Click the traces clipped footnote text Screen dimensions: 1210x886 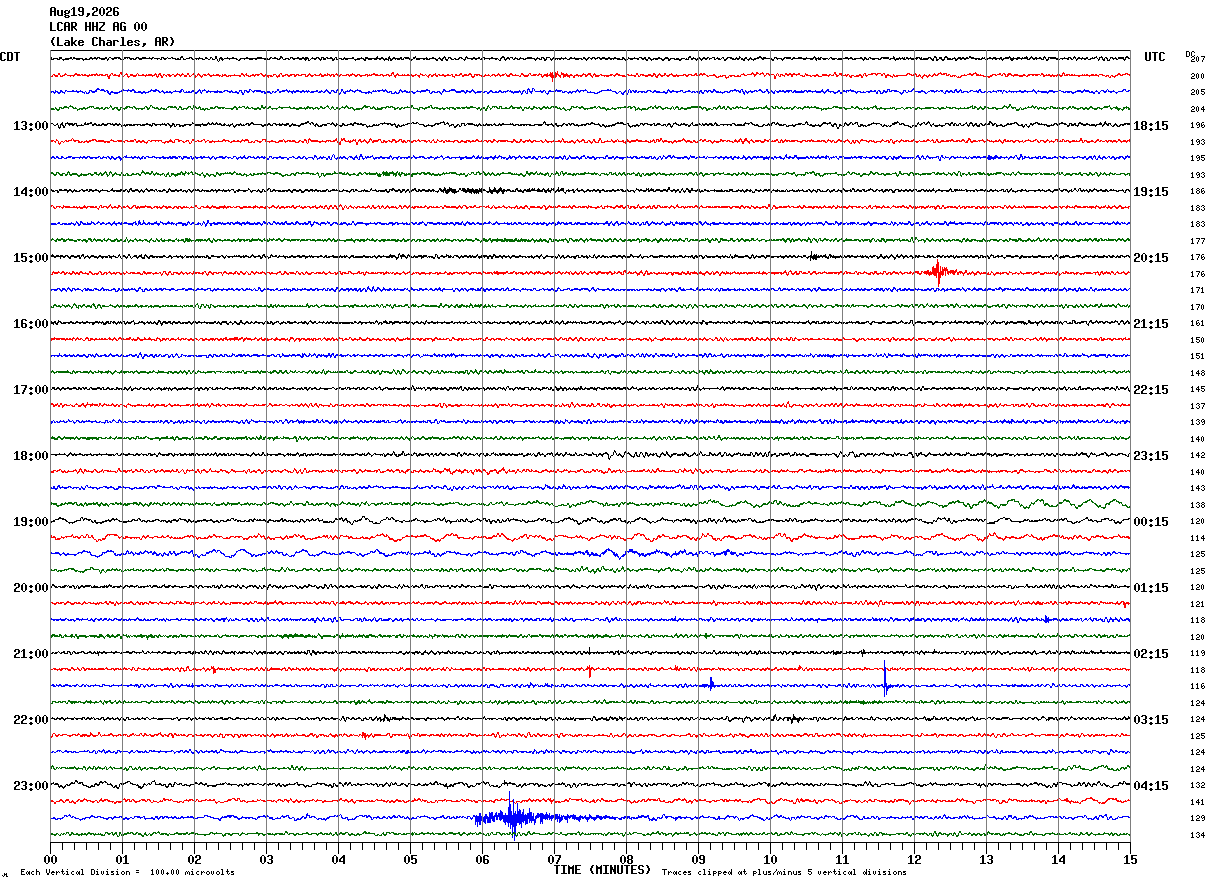[784, 872]
